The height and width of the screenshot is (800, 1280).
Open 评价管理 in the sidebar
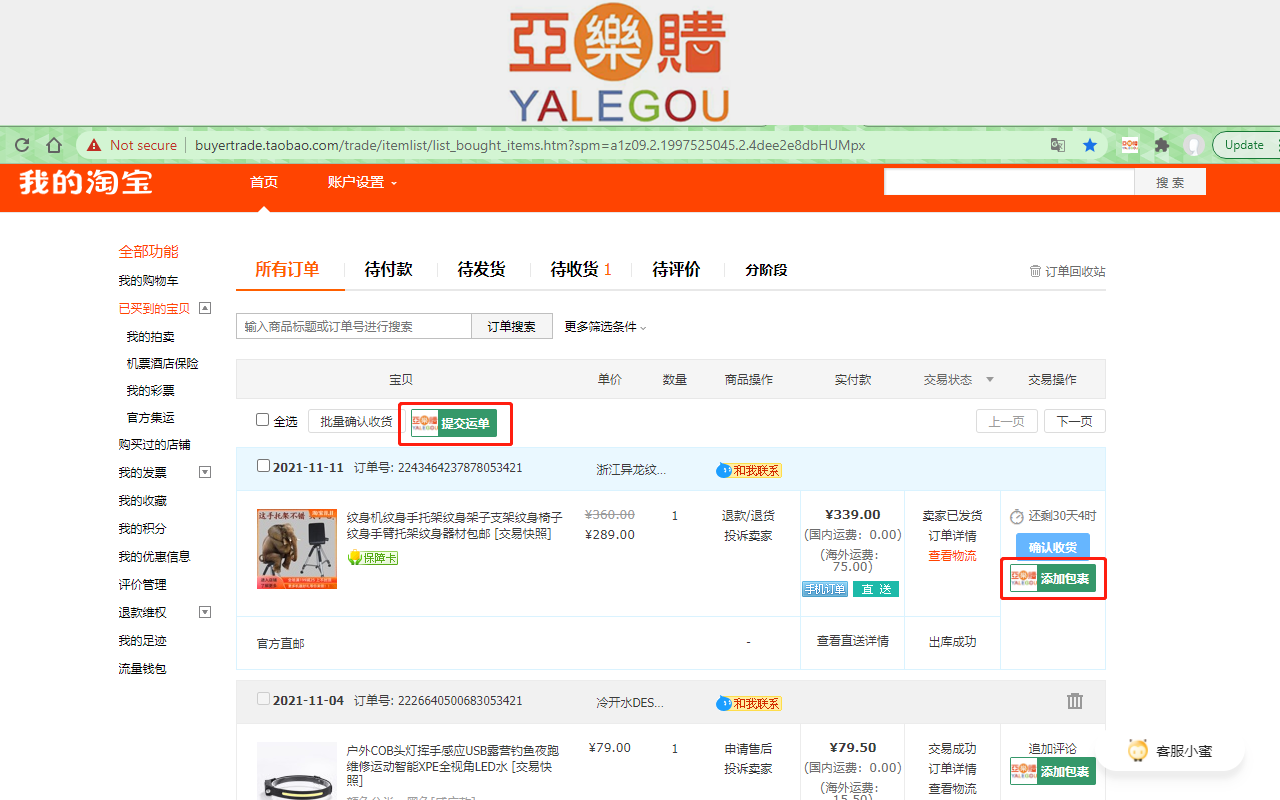pyautogui.click(x=142, y=584)
